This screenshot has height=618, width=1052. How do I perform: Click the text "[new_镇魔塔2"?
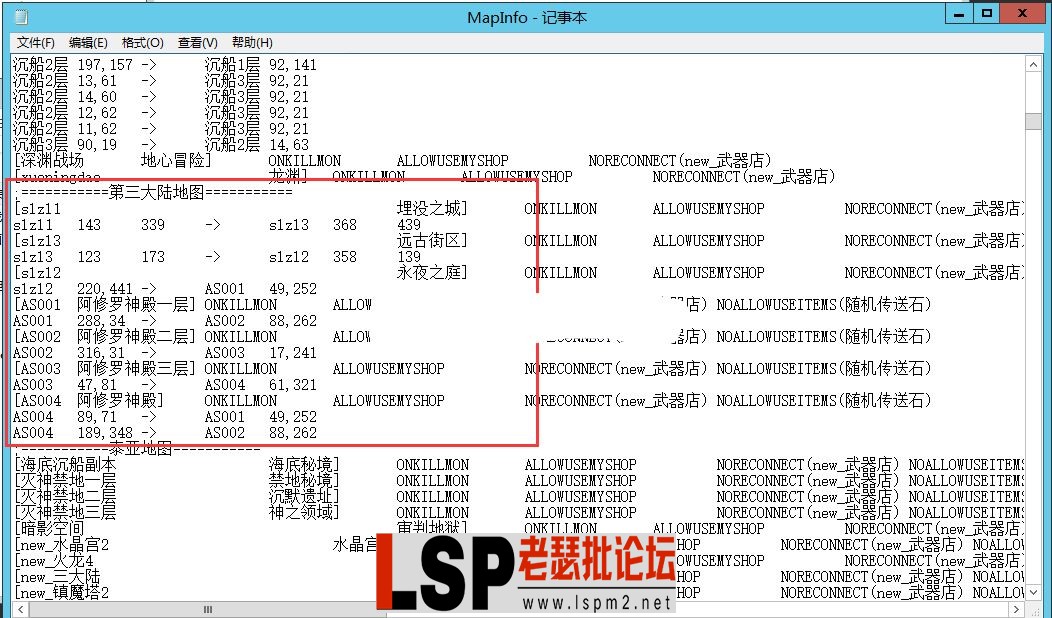(61, 593)
